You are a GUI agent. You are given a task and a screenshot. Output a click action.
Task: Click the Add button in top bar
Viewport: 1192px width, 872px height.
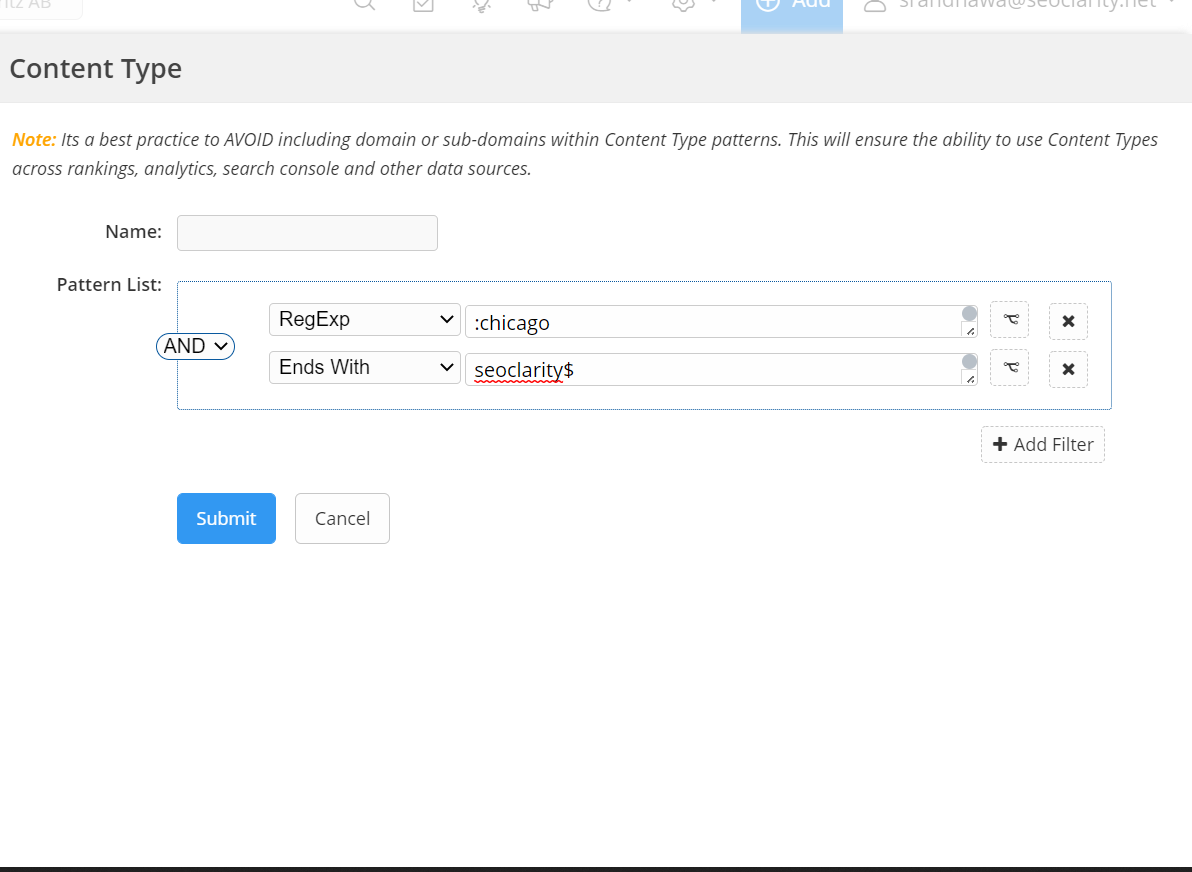pos(792,6)
